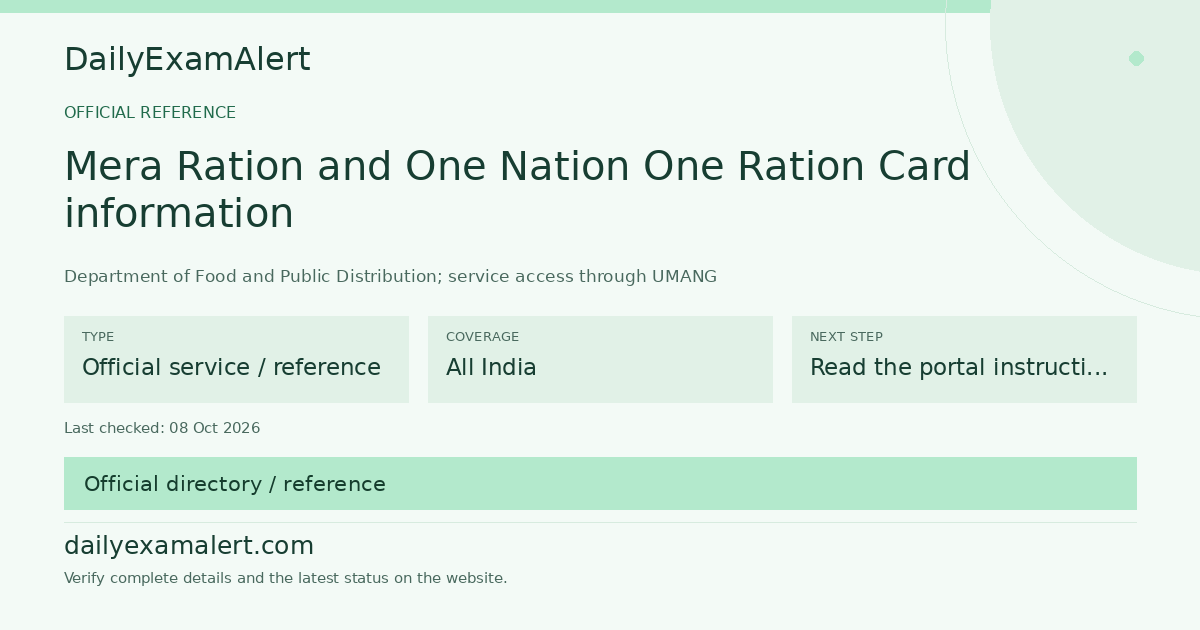Open the Official service / reference type card
Viewport: 1200px width, 630px height.
(236, 359)
